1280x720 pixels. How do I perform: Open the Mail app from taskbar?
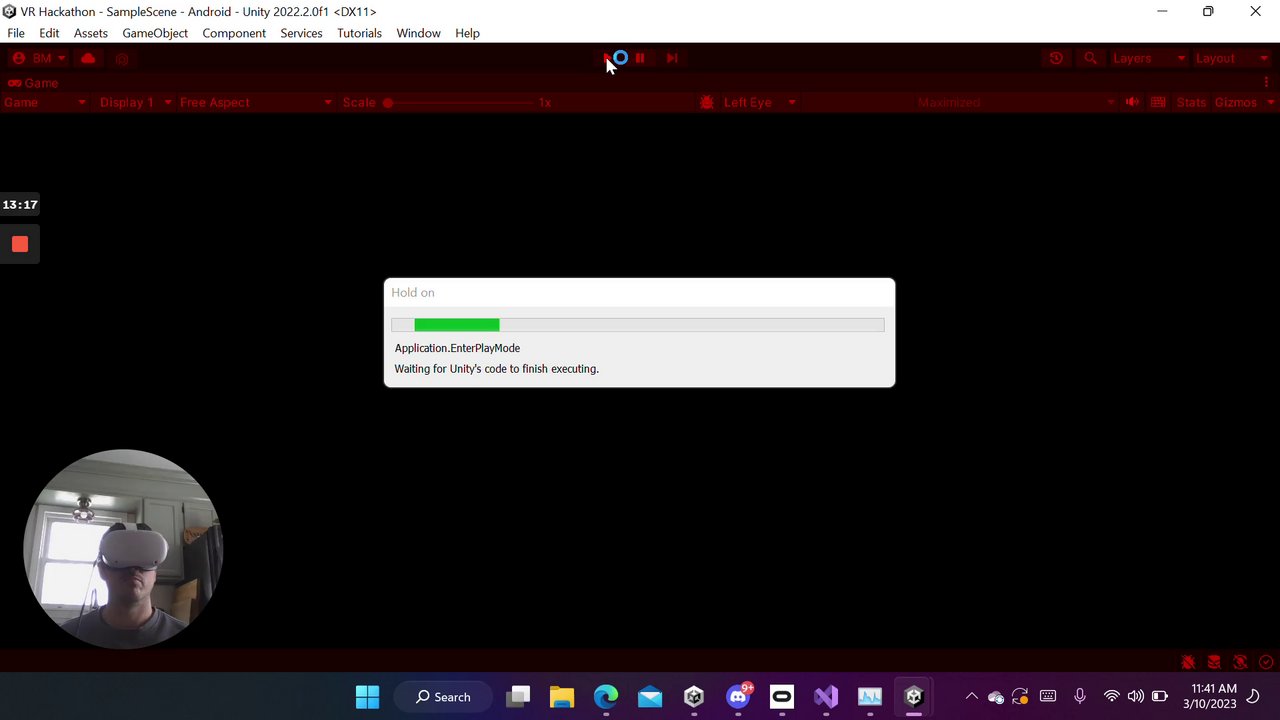(x=650, y=697)
